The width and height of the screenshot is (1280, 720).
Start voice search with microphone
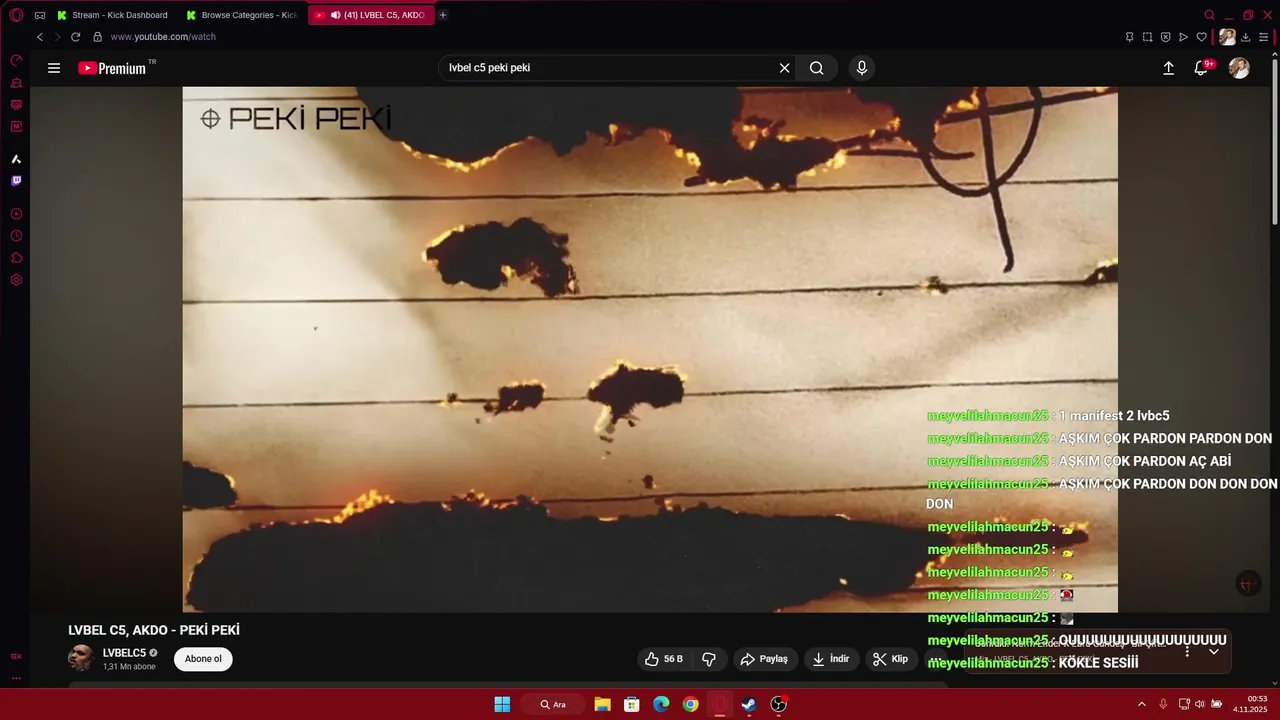[862, 68]
